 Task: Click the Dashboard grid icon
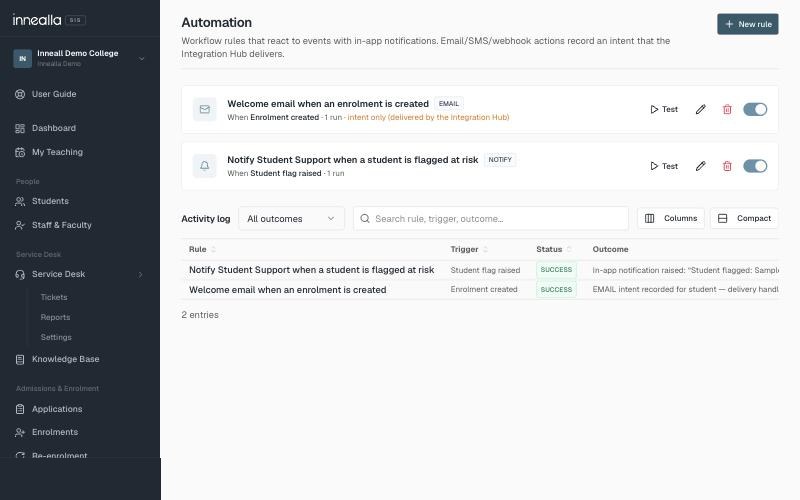point(20,128)
